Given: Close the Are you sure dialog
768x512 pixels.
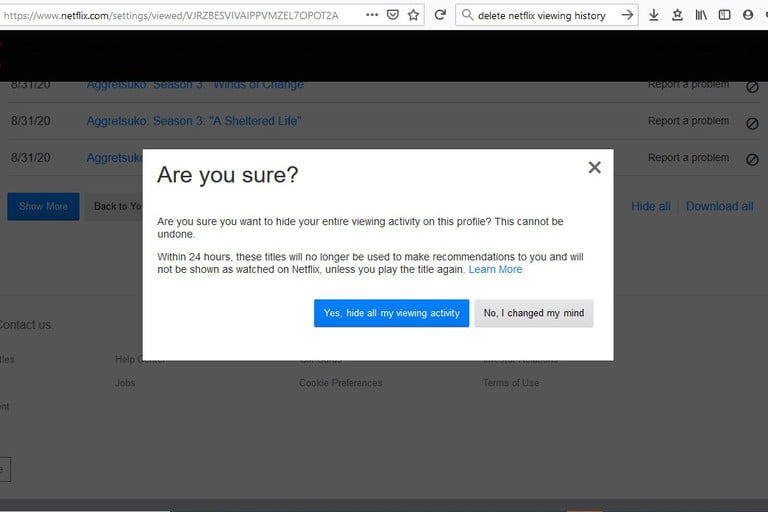Looking at the screenshot, I should [x=595, y=168].
